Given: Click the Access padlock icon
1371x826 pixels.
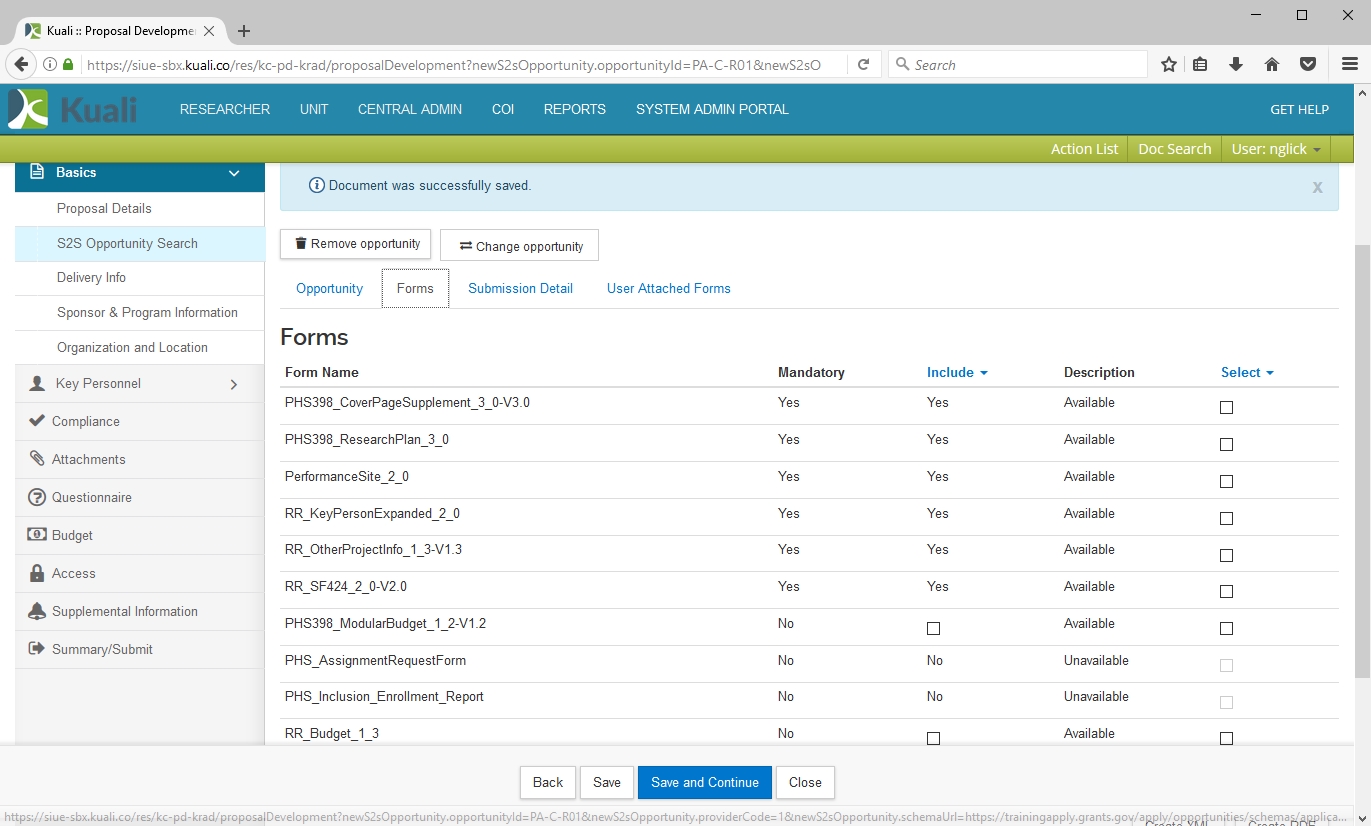Looking at the screenshot, I should click(x=37, y=573).
